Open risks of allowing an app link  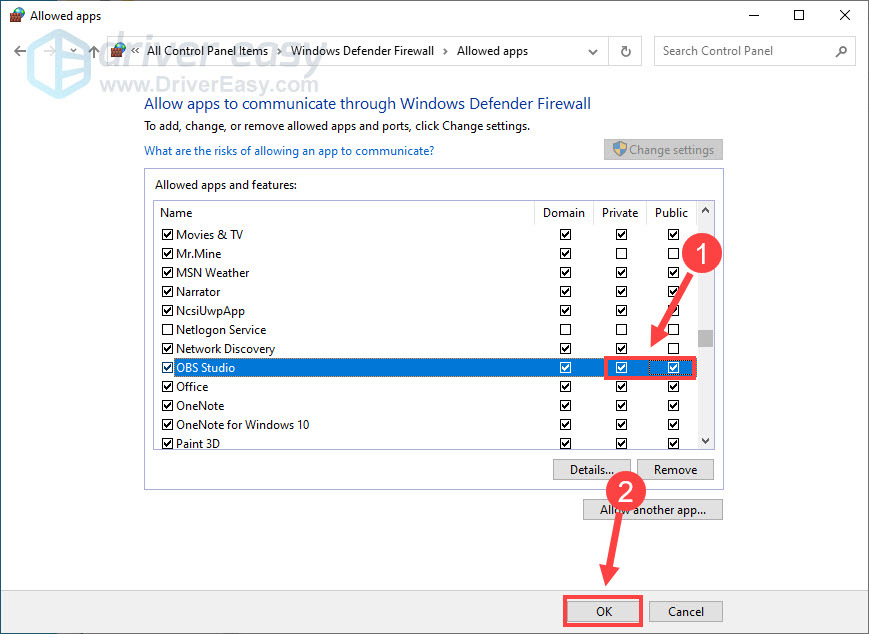(289, 151)
